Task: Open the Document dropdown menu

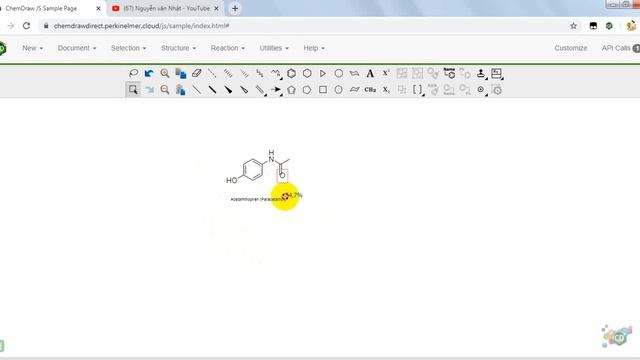Action: click(x=77, y=48)
